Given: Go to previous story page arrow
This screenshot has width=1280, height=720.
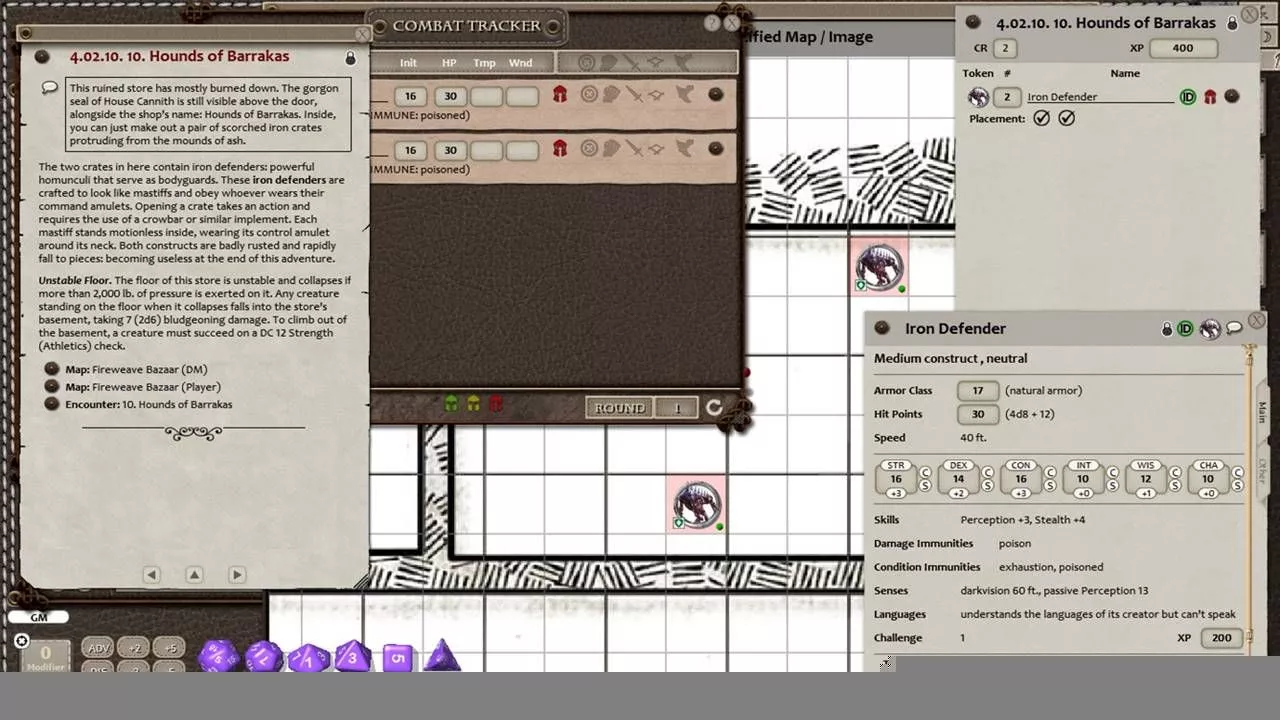Looking at the screenshot, I should click(x=151, y=574).
